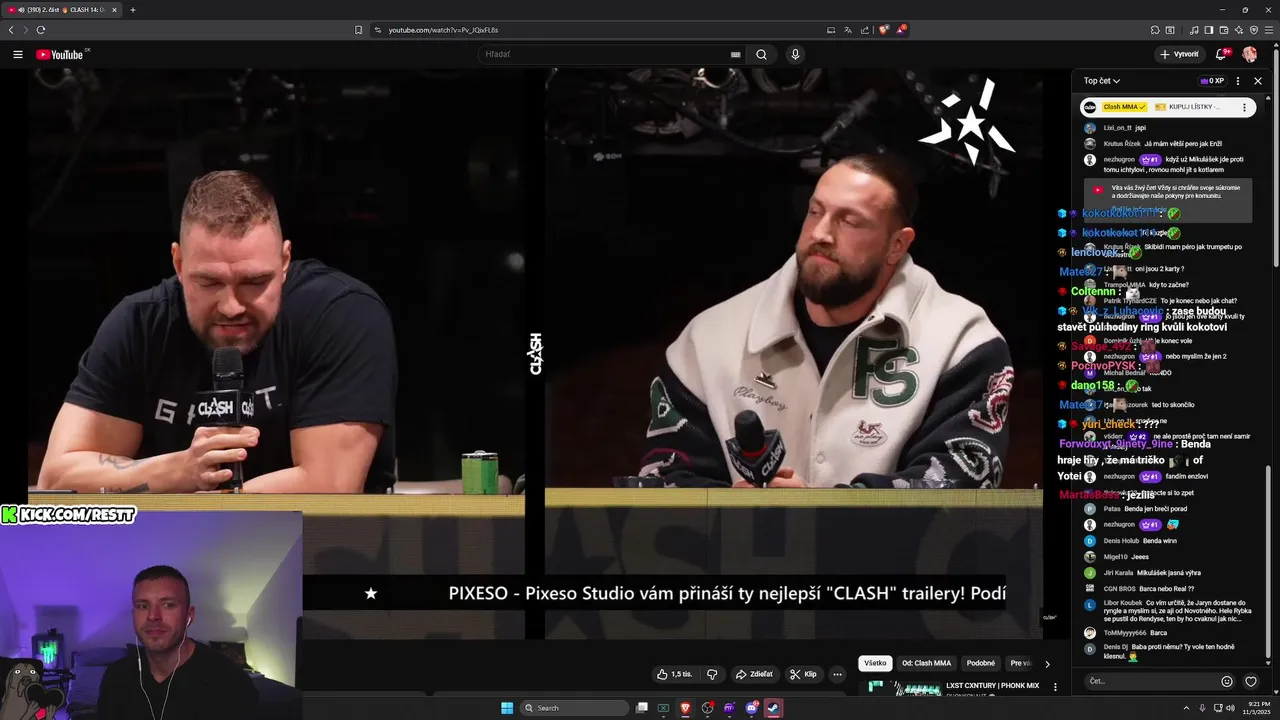Viewport: 1280px width, 720px height.
Task: Open pinned Clash MMA message options
Action: tap(1245, 107)
